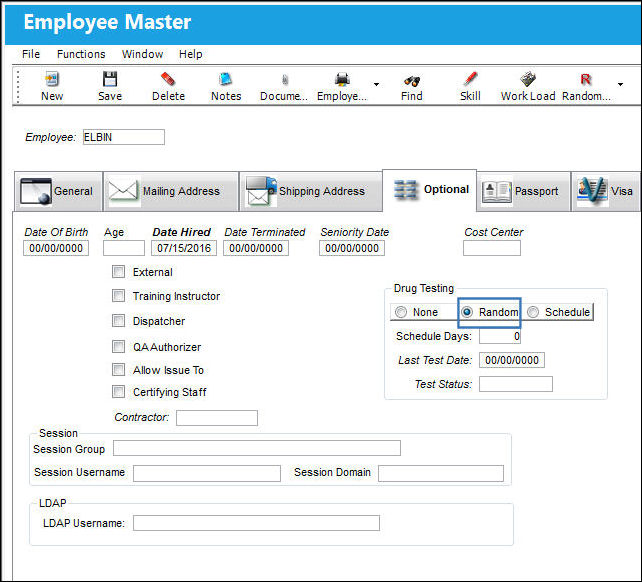
Task: Enable the External checkbox
Action: coord(118,272)
